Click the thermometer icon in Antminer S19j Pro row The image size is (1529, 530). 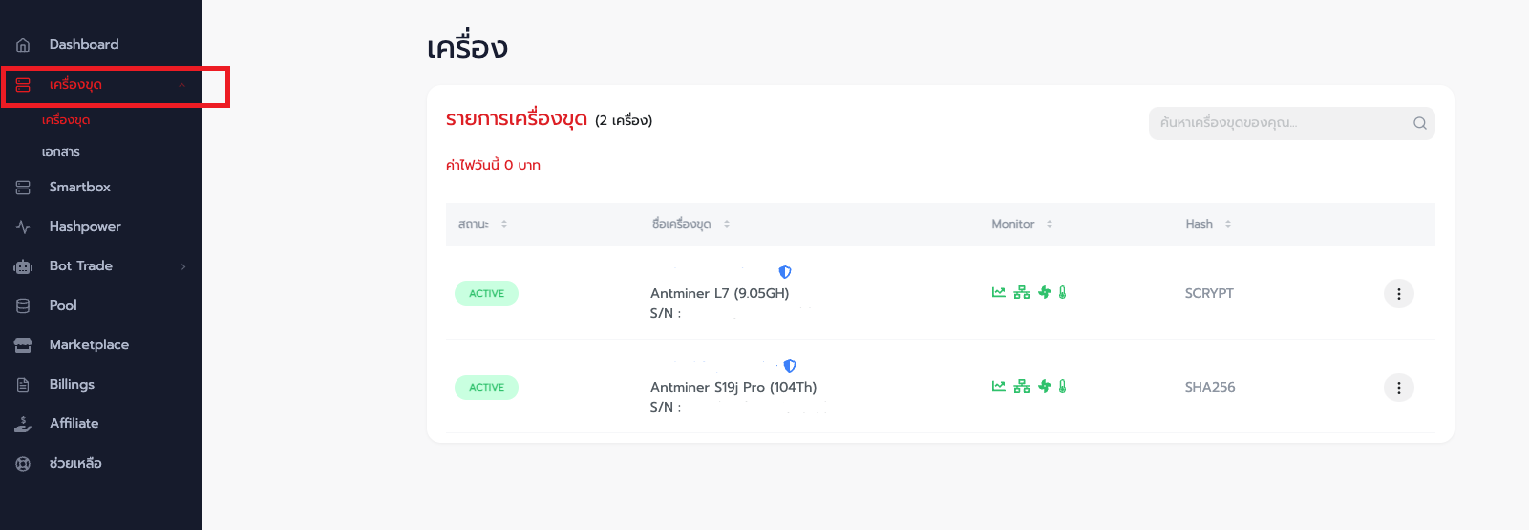point(1062,386)
